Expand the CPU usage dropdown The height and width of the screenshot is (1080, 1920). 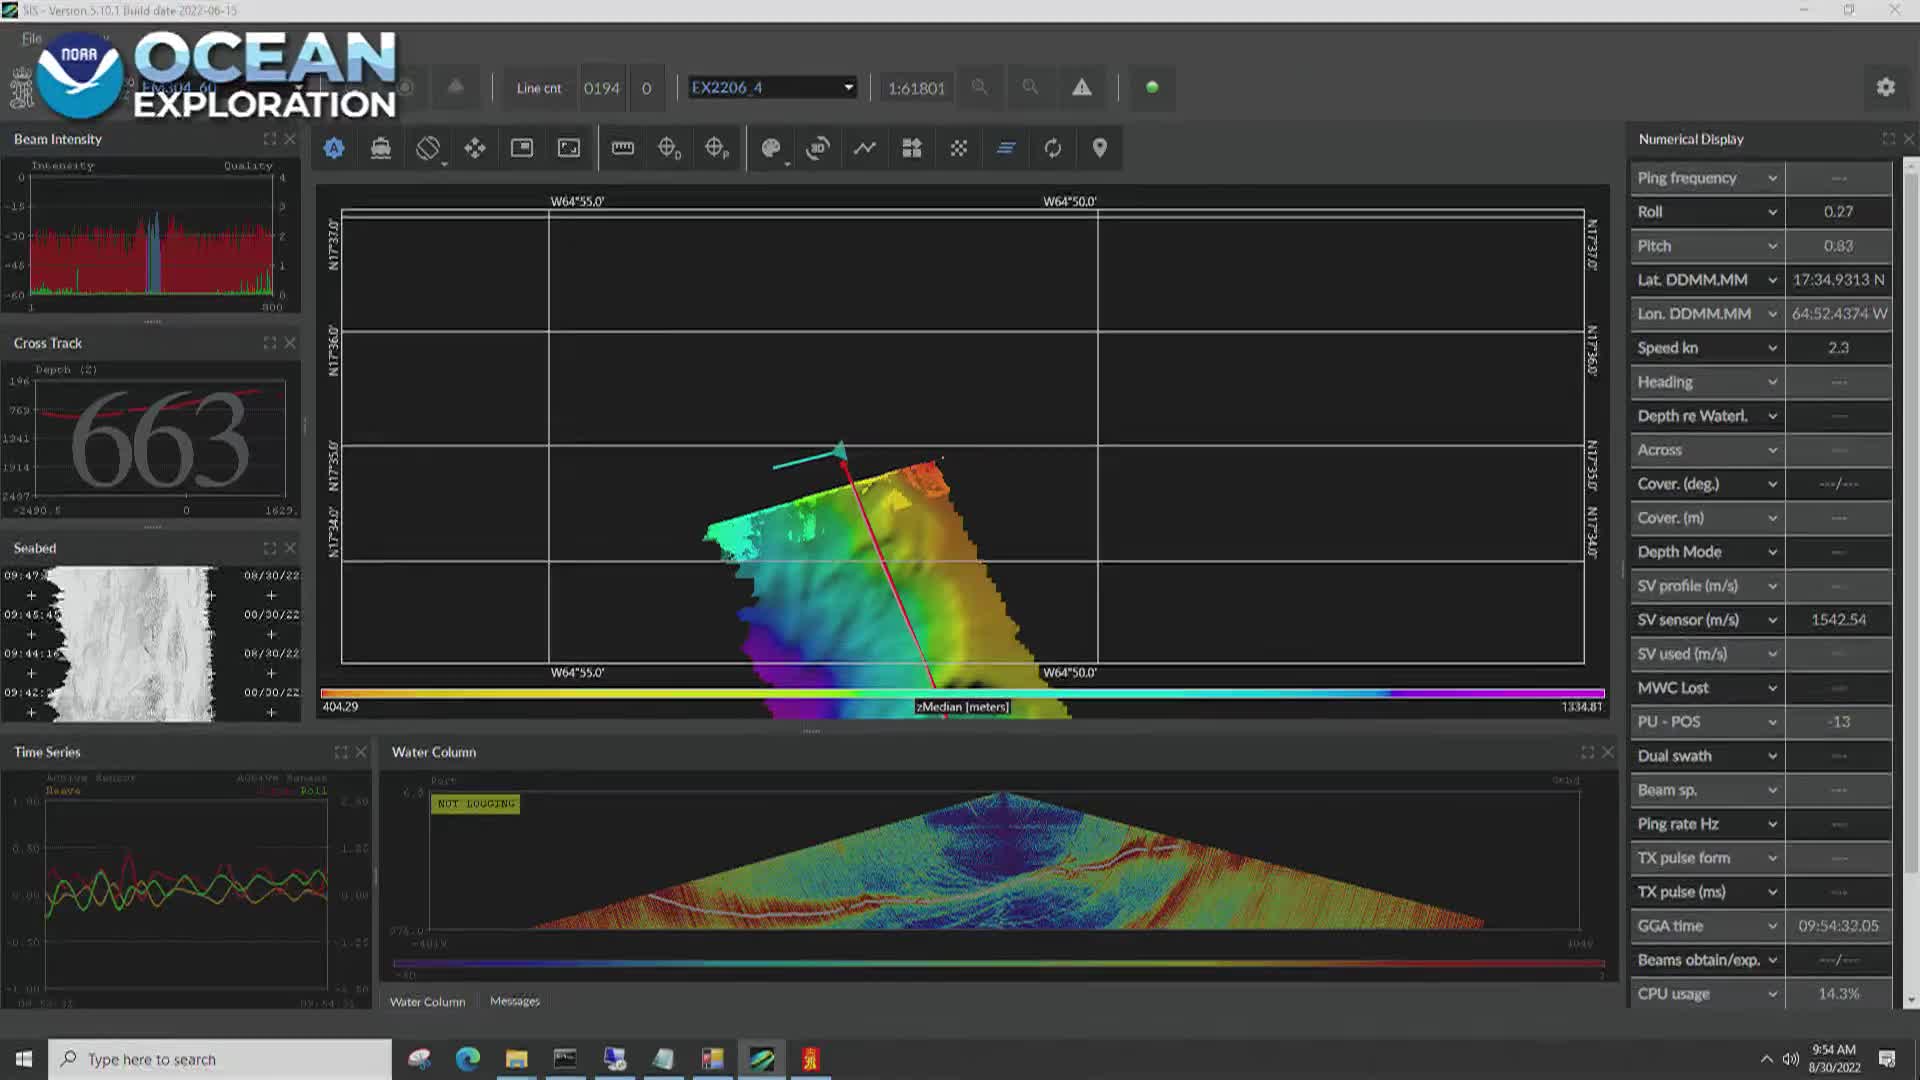point(1772,994)
